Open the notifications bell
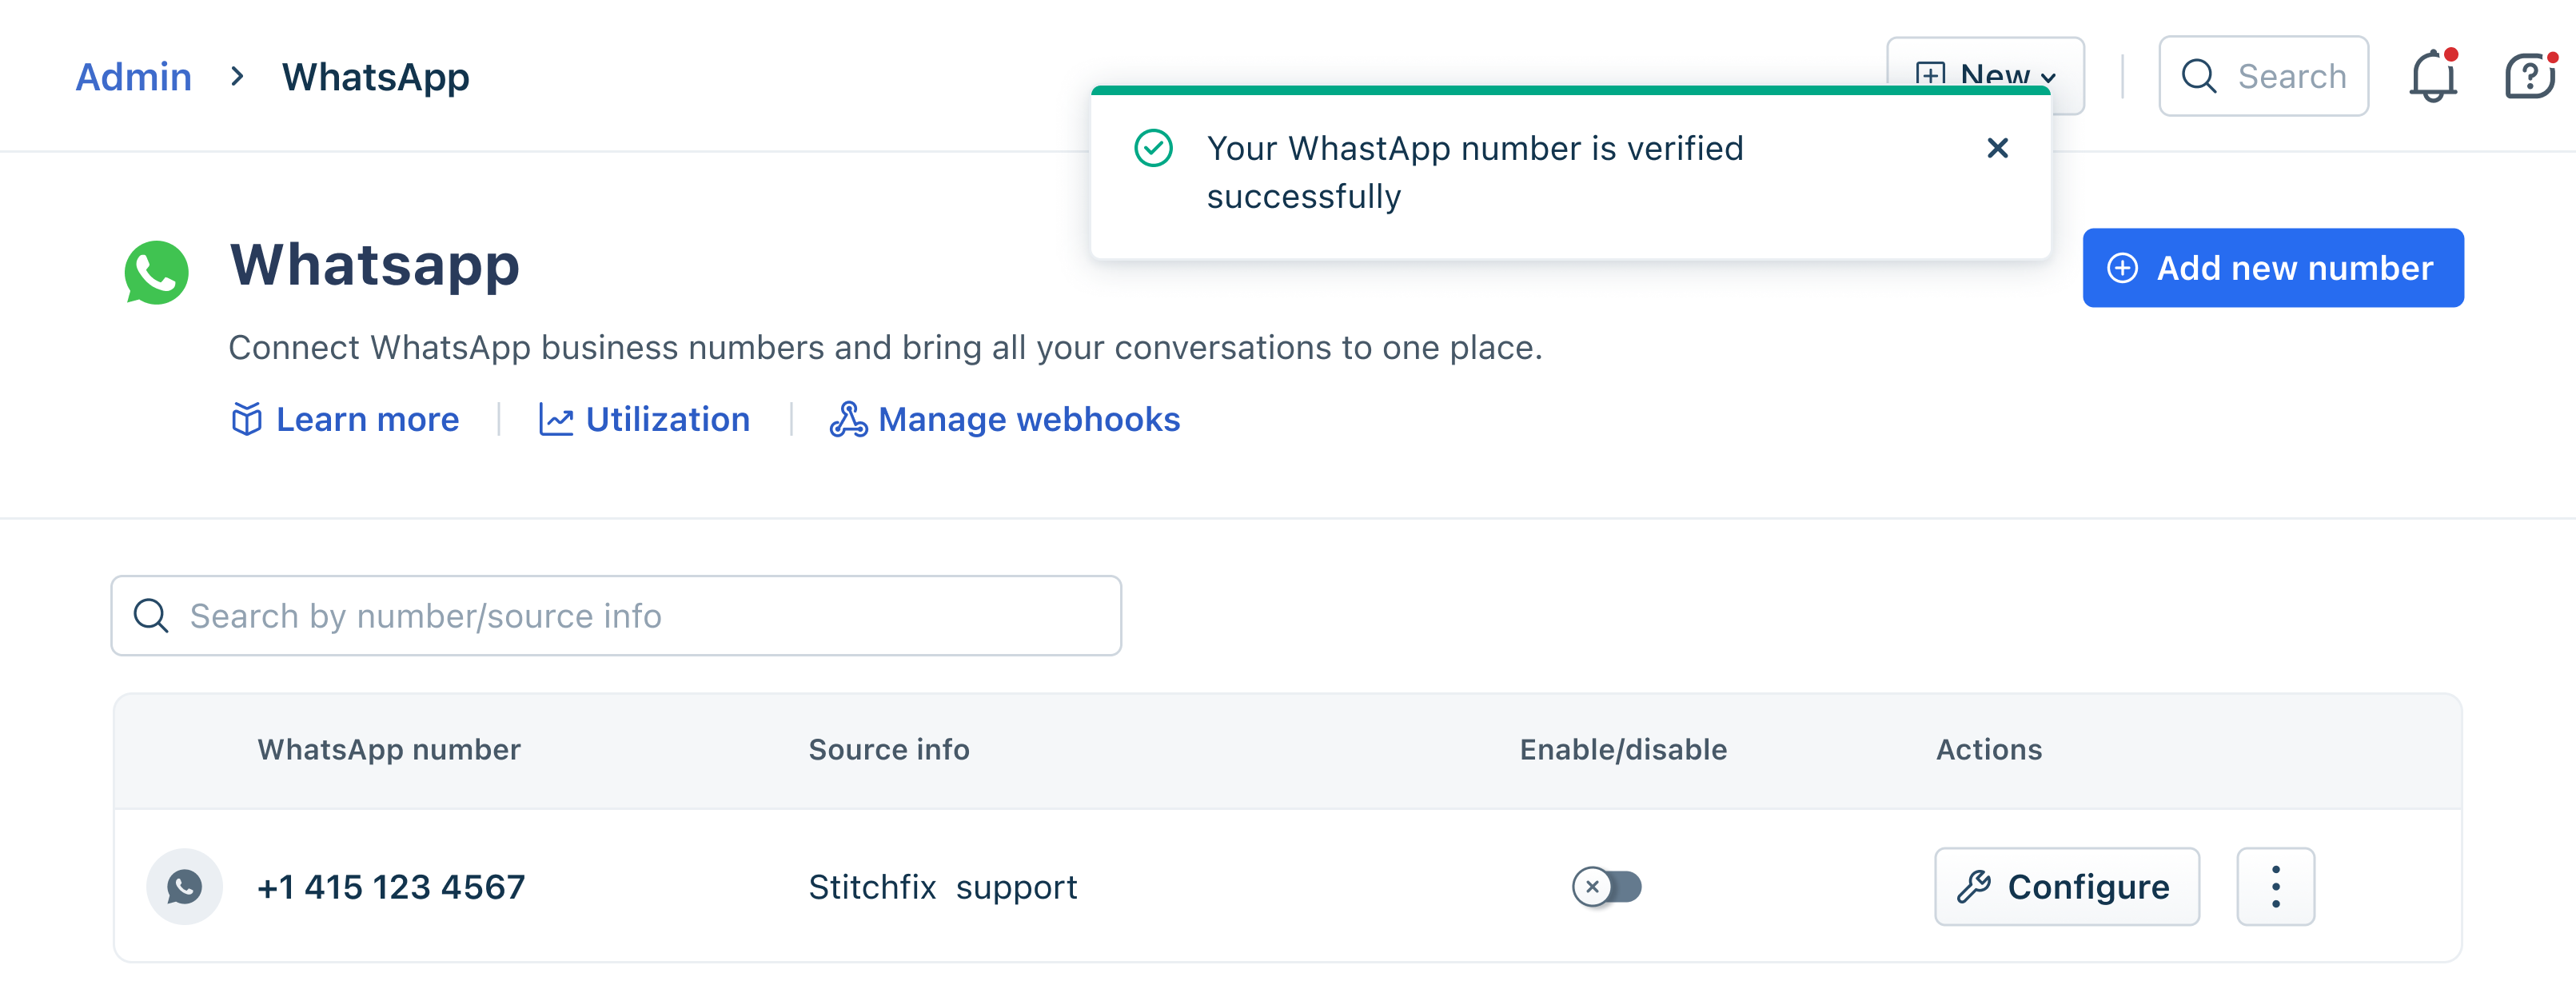2576x989 pixels. pos(2432,77)
